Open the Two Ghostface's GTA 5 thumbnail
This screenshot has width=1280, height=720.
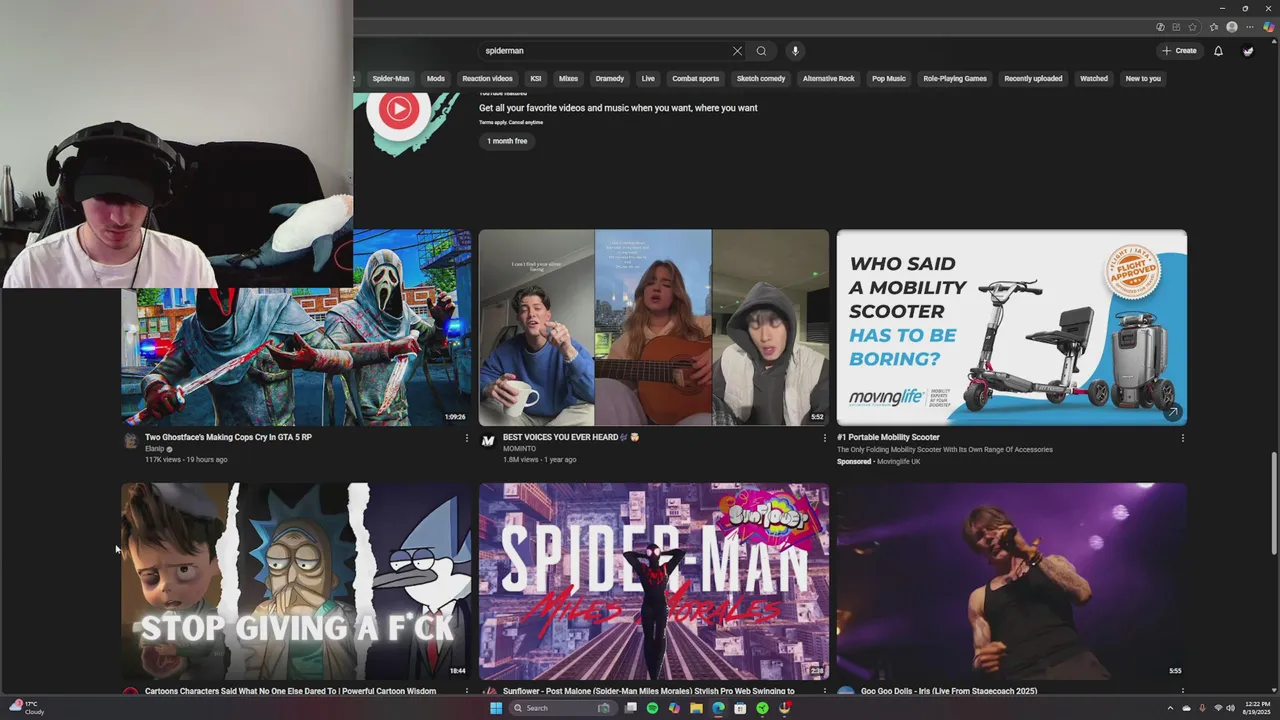[x=296, y=328]
